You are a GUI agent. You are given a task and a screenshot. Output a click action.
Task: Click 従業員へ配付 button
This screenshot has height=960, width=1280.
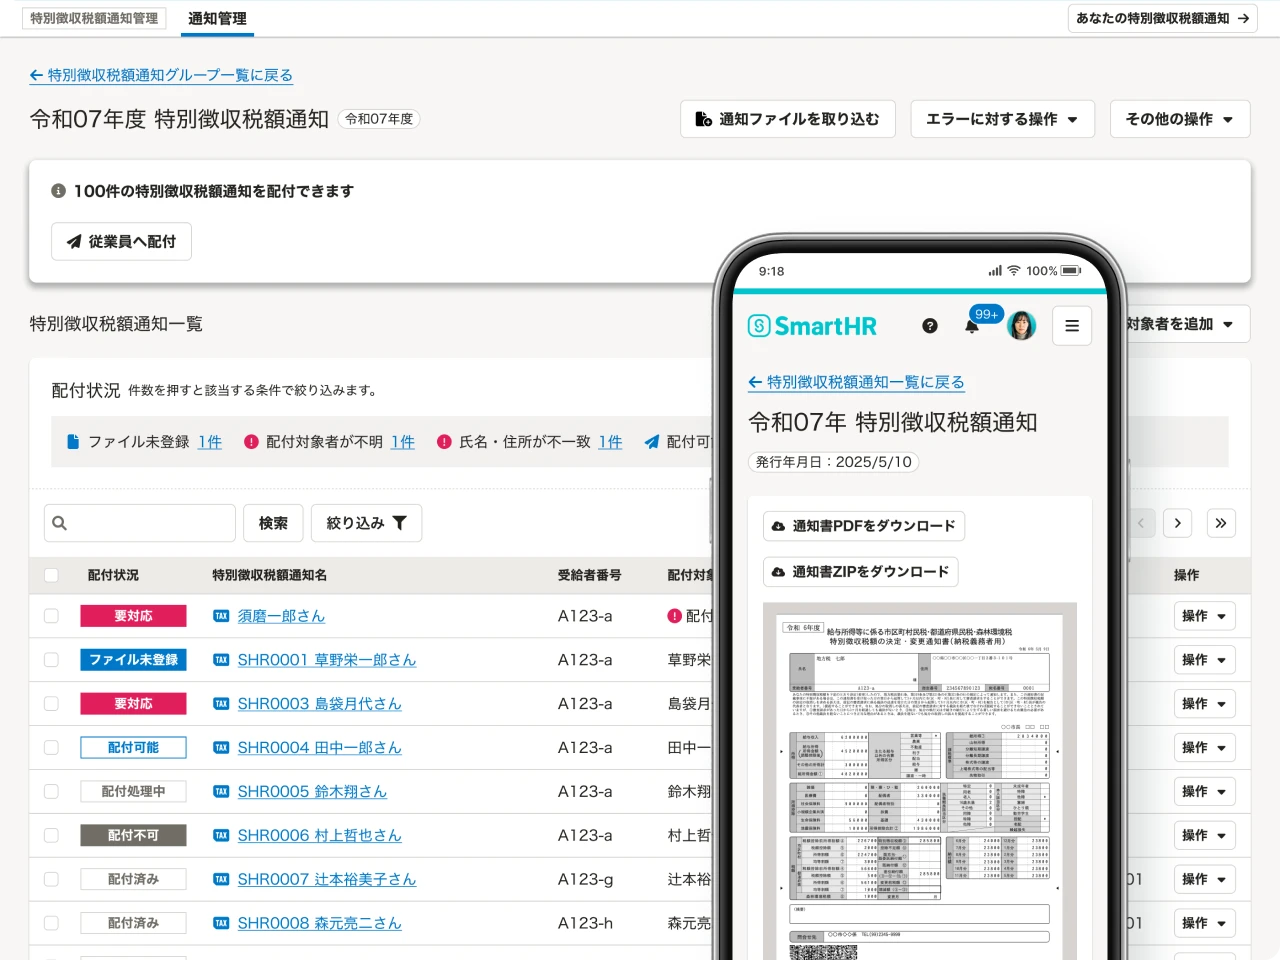[x=121, y=241]
